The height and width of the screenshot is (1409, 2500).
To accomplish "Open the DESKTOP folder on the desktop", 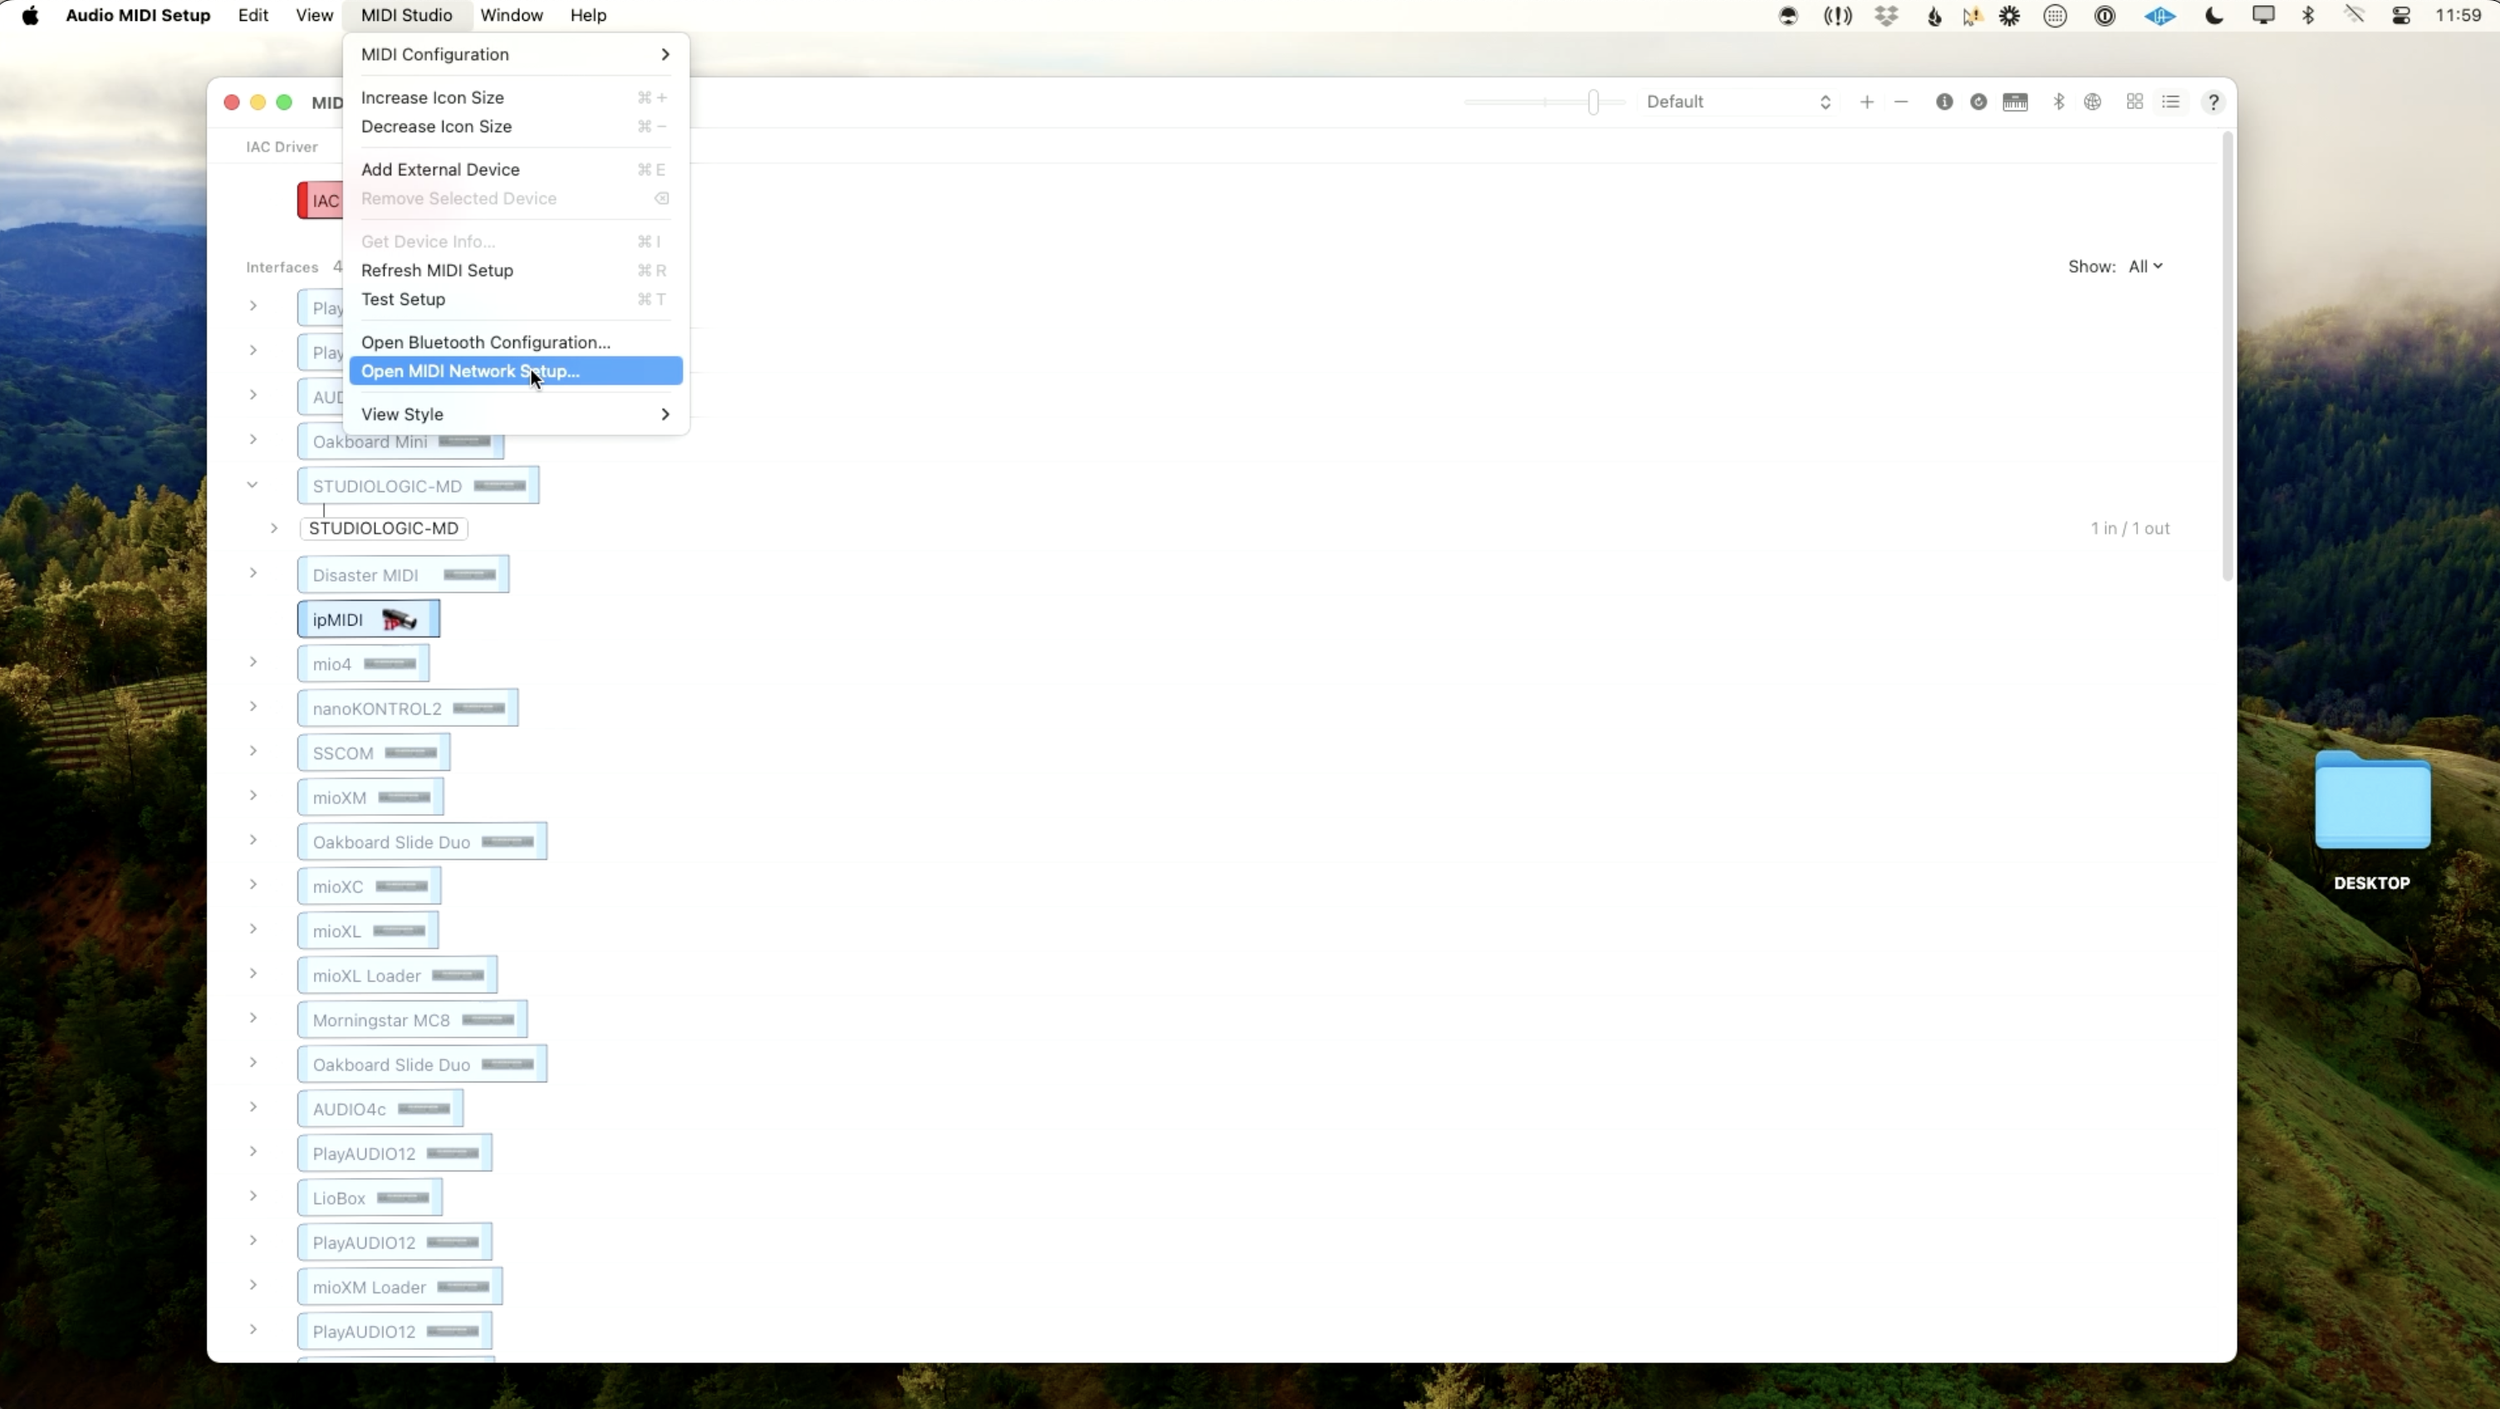I will pos(2371,803).
